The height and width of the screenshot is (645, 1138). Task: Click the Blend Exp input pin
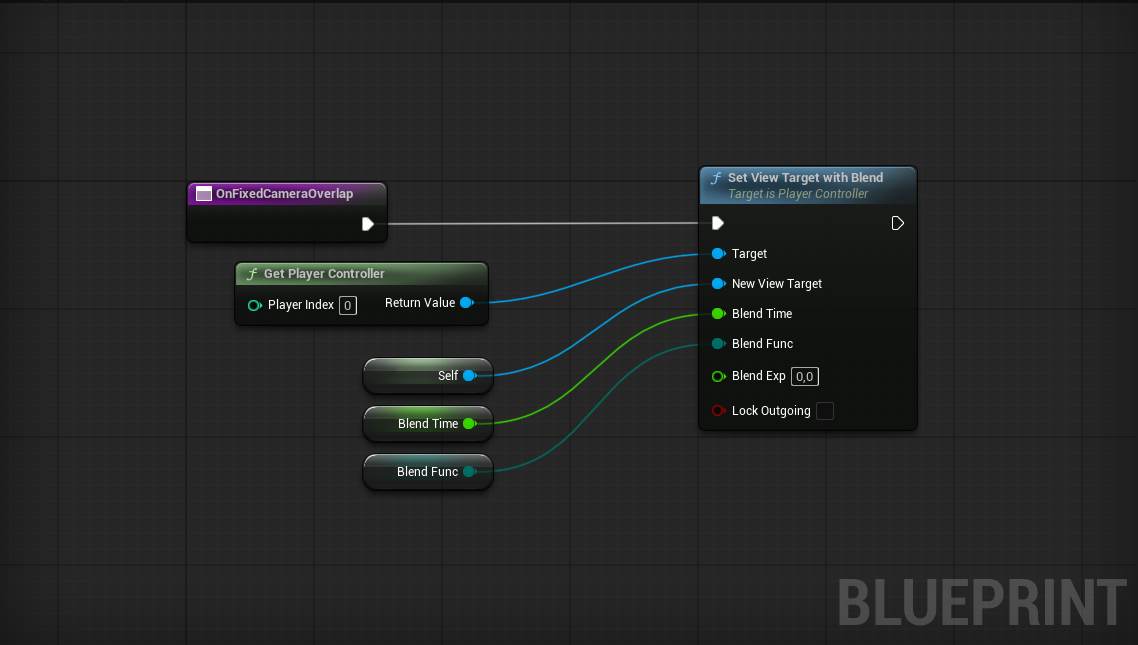(717, 377)
